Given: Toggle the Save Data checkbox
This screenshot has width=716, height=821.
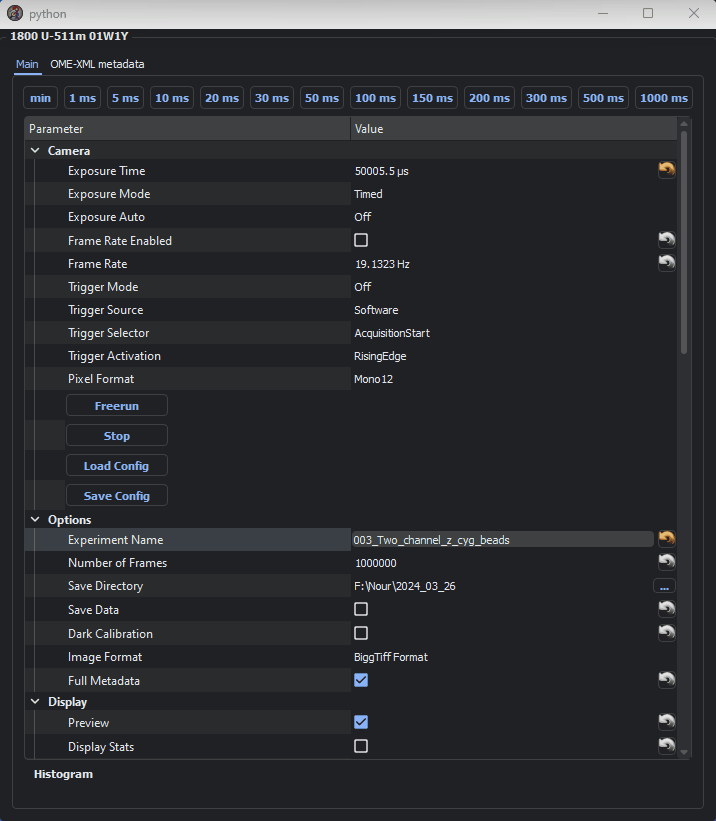Looking at the screenshot, I should 361,609.
